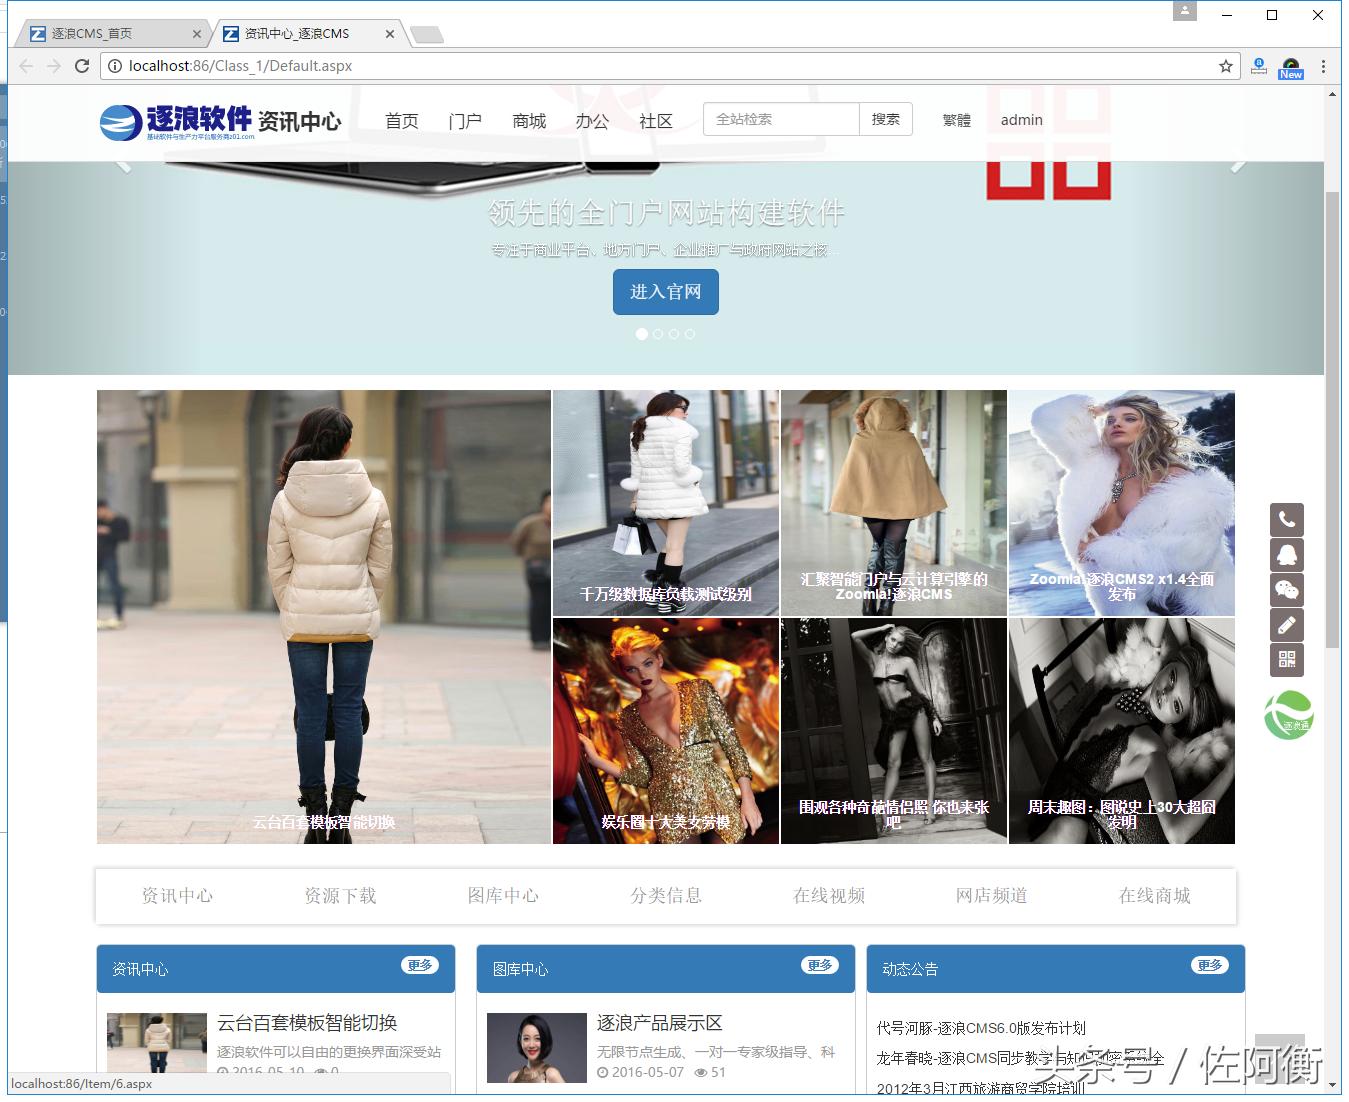This screenshot has height=1102, width=1349.
Task: Click the translate extension icon beside the bookmark star
Action: pyautogui.click(x=1259, y=66)
